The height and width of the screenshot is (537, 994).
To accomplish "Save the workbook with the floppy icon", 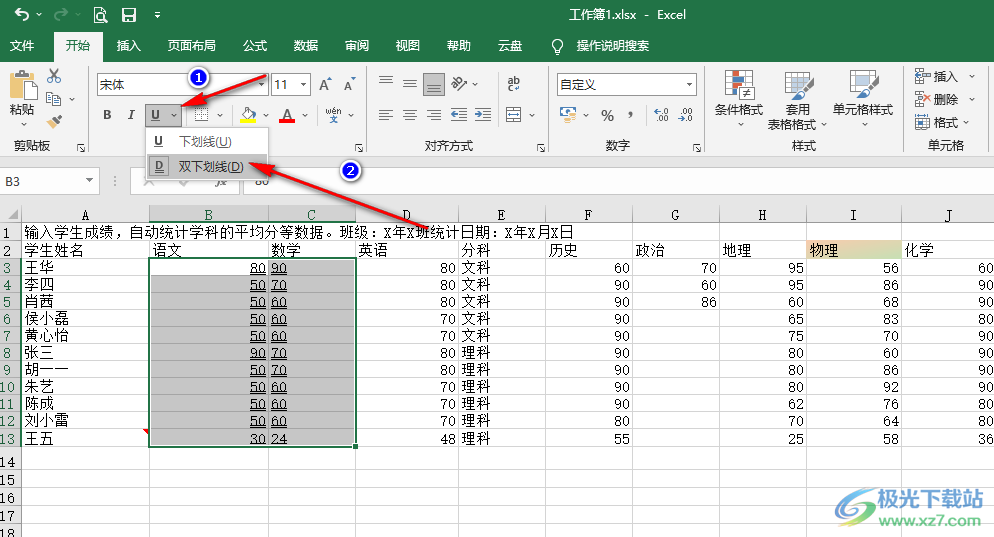I will 129,15.
